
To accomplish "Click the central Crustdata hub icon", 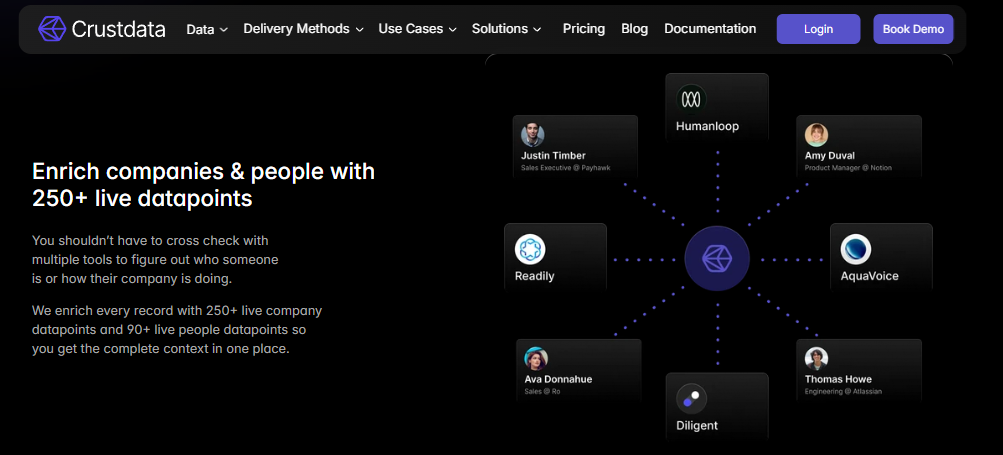I will tap(716, 259).
